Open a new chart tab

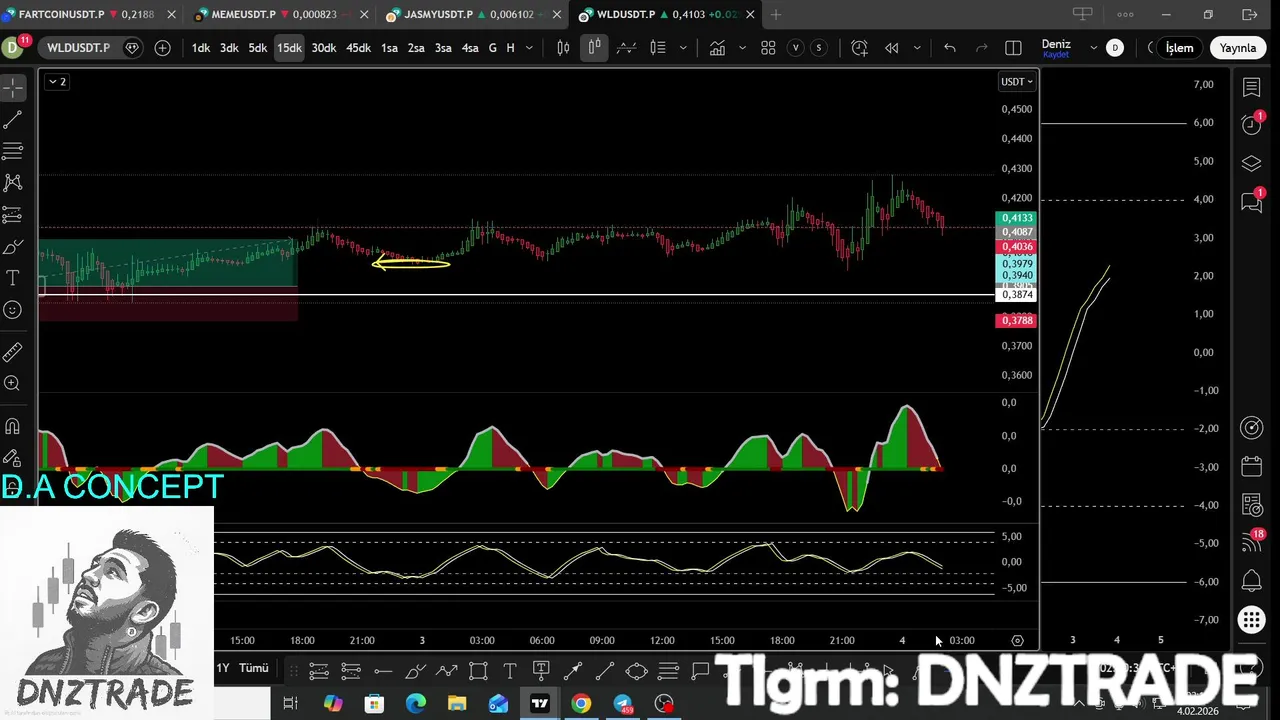[776, 15]
